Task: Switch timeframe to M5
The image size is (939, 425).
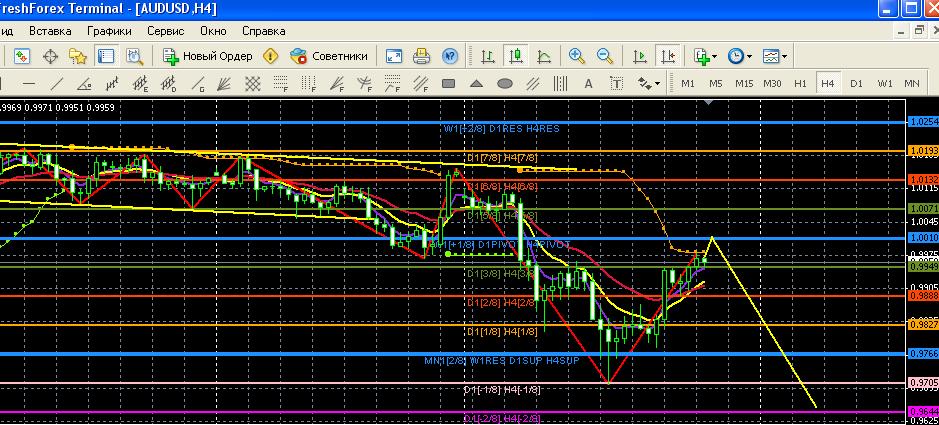Action: pos(716,84)
